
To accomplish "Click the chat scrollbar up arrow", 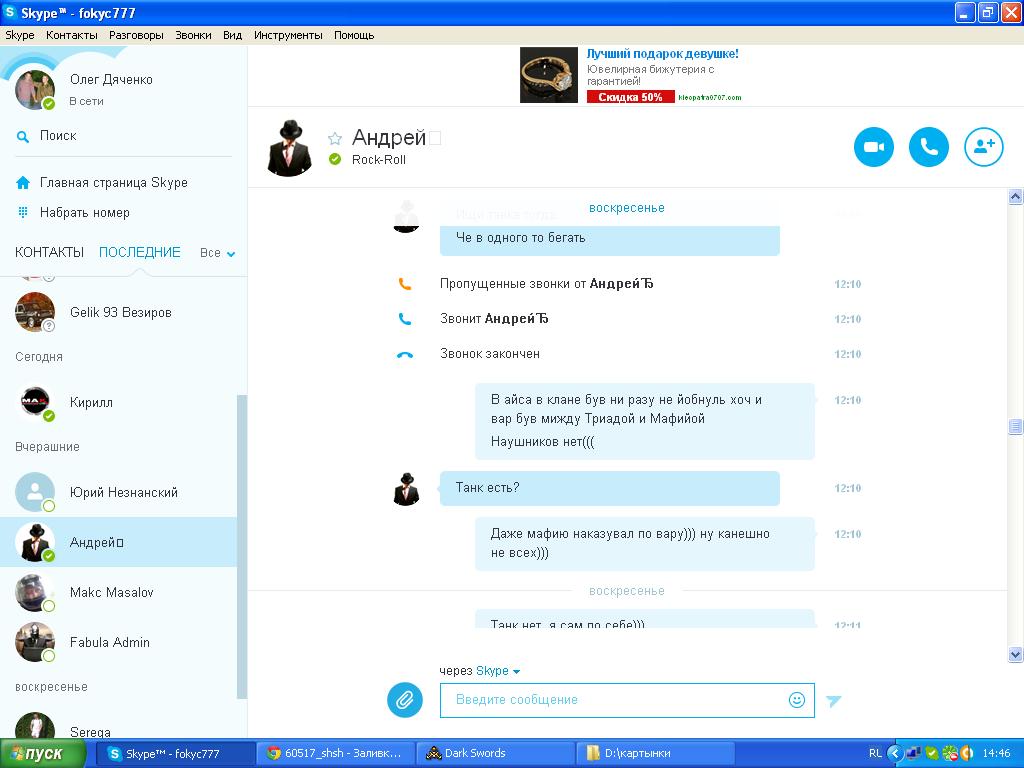I will (x=1016, y=197).
